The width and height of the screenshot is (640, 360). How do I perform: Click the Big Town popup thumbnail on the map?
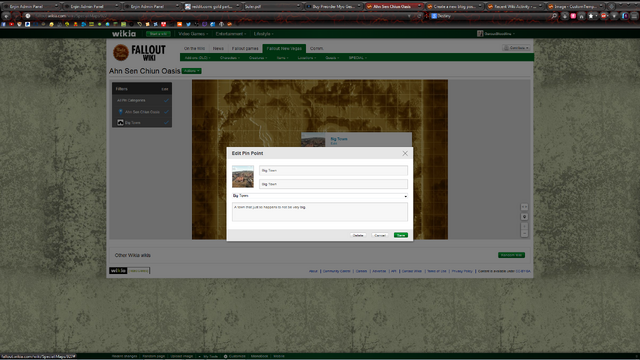pos(313,140)
